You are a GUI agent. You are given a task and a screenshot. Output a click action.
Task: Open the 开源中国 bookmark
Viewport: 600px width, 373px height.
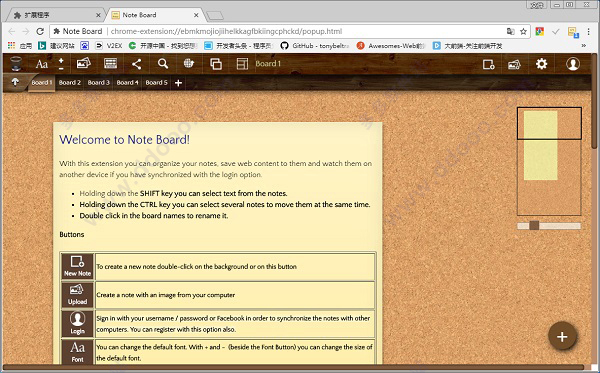pos(163,46)
